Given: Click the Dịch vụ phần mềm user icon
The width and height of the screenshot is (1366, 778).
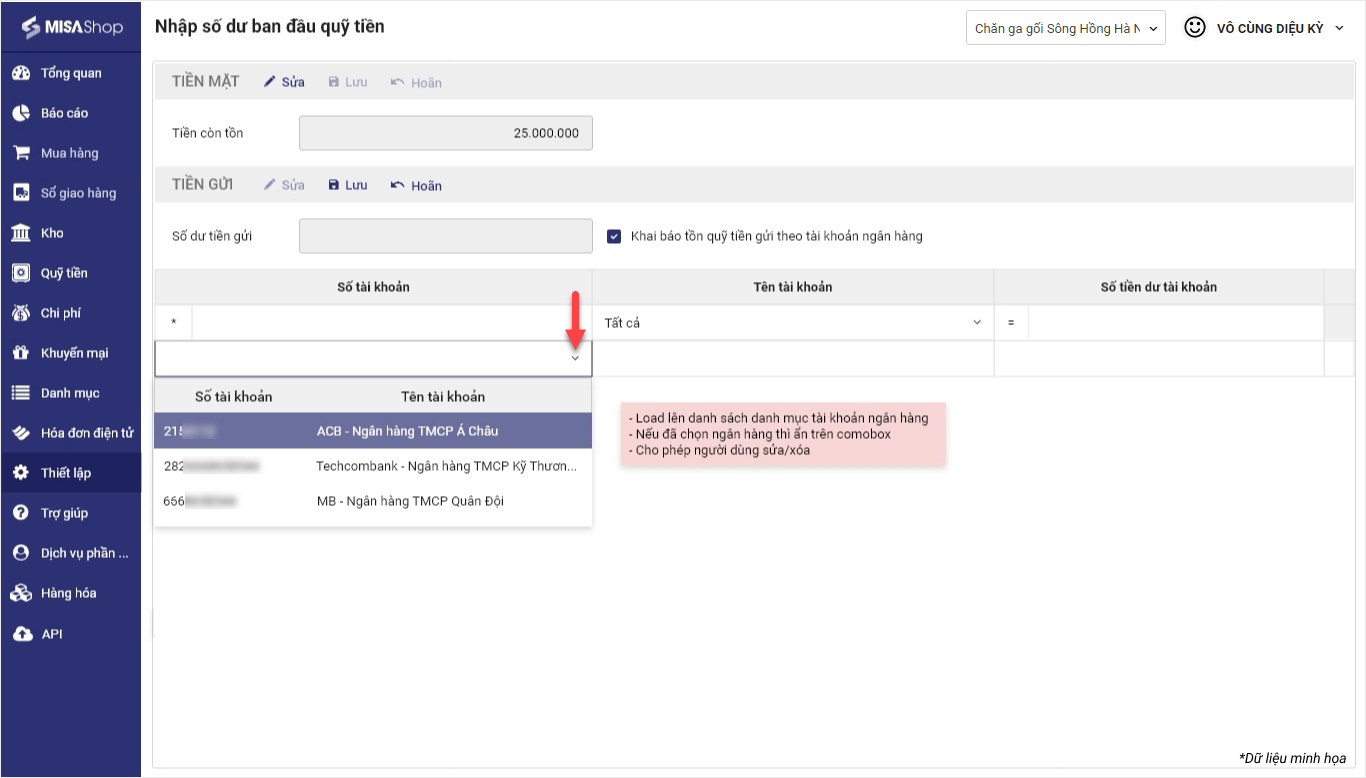Looking at the screenshot, I should (21, 553).
